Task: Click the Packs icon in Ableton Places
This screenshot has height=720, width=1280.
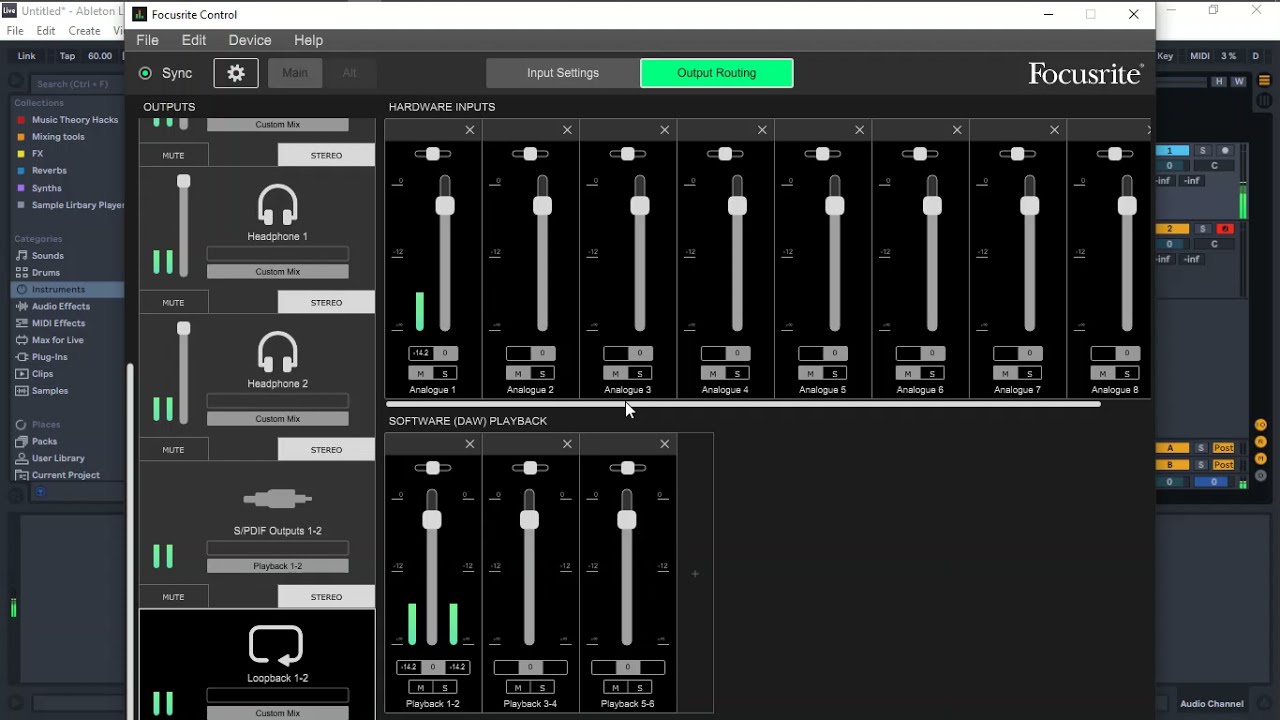Action: [21, 441]
